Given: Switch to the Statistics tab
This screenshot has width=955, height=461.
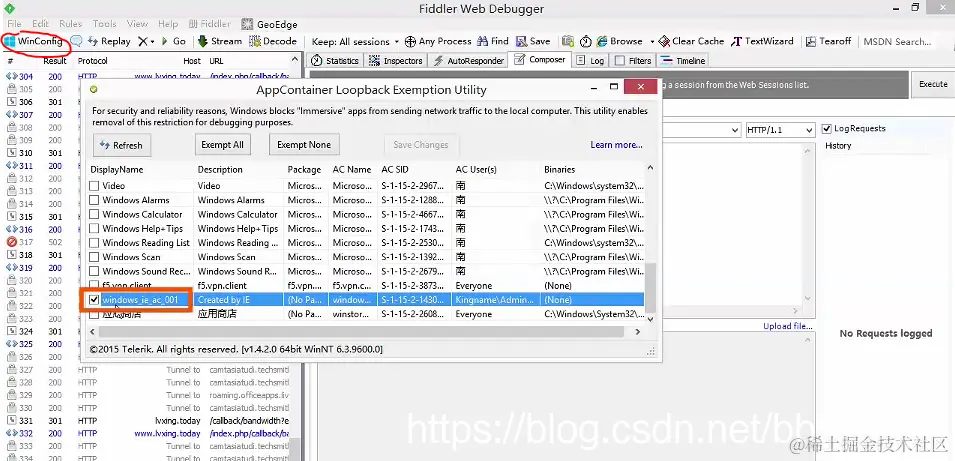Looking at the screenshot, I should click(335, 60).
